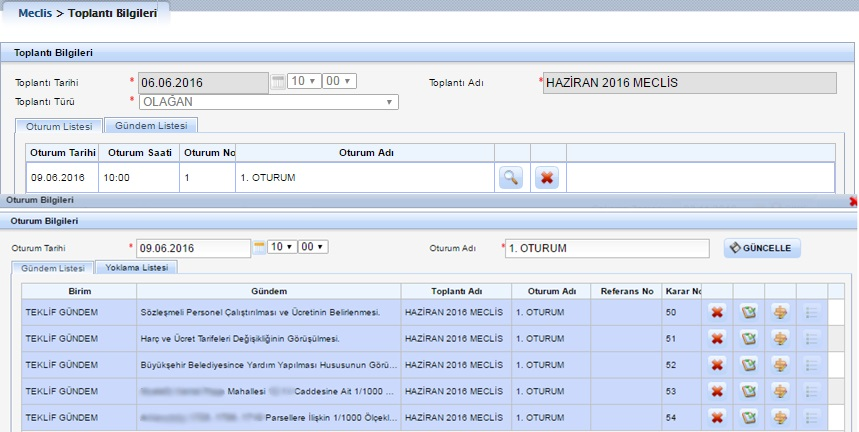Screen dimensions: 859x432
Task: Open Oturum Tarihi minute dropdown showing 00
Action: coord(313,247)
